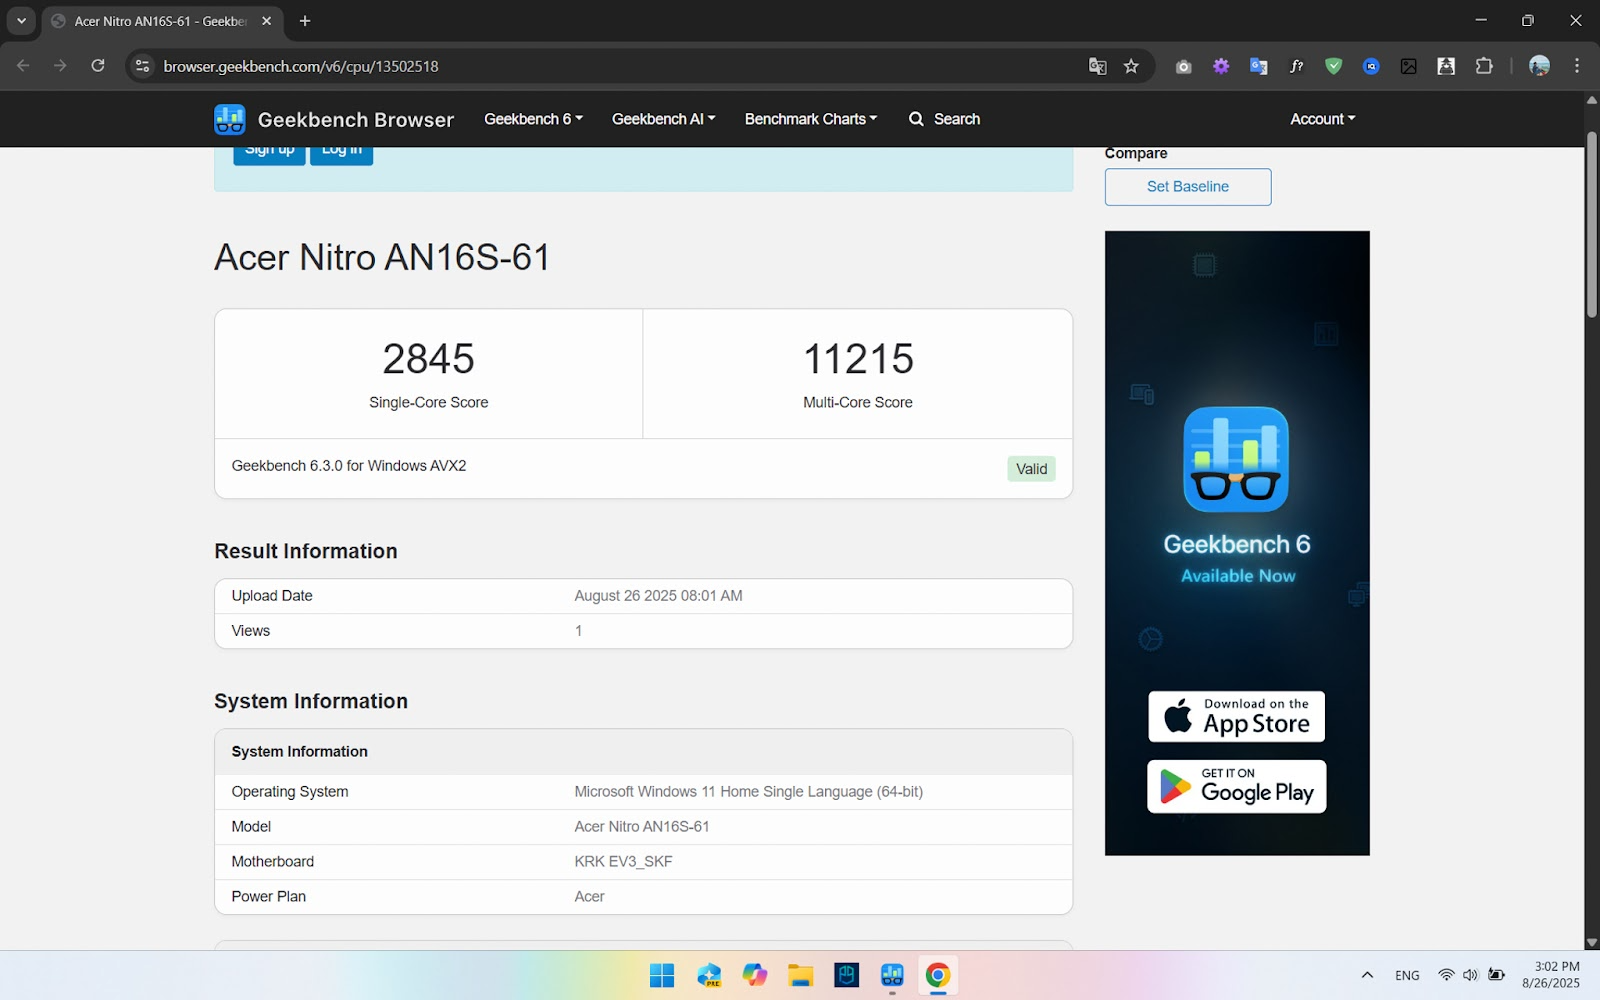The image size is (1600, 1000).
Task: Click the Wi-Fi network tray icon
Action: pyautogui.click(x=1446, y=975)
